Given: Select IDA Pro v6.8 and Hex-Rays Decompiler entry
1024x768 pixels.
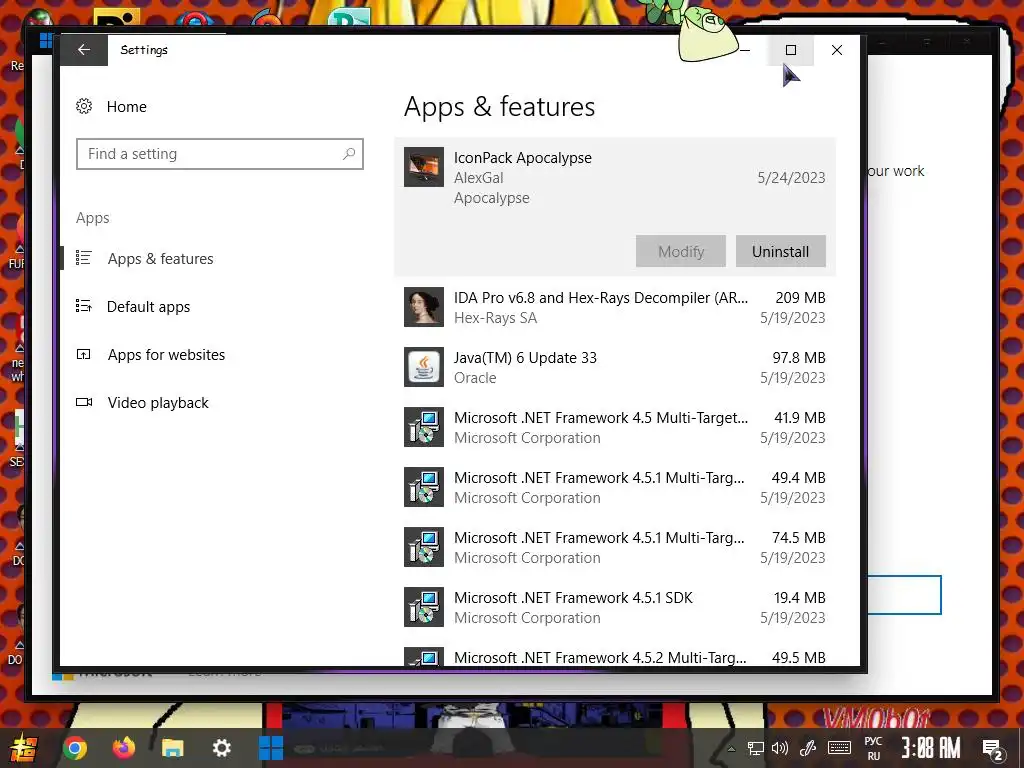Looking at the screenshot, I should pos(615,307).
